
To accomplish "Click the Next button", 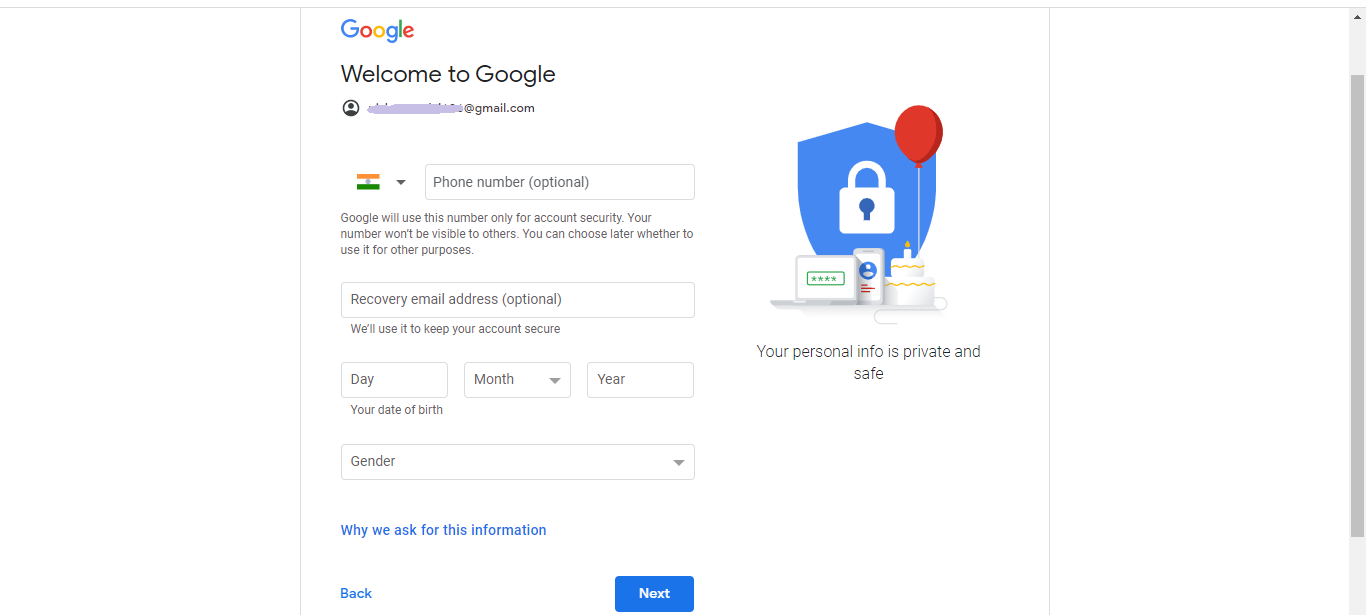I will pyautogui.click(x=654, y=594).
